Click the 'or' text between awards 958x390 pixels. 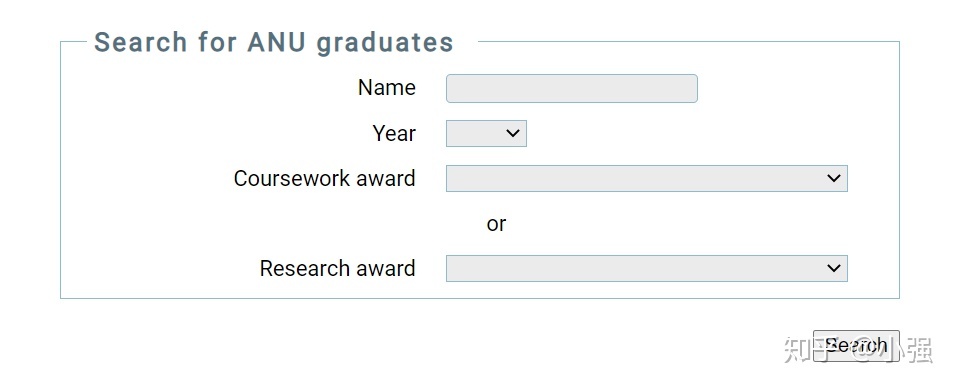click(496, 224)
